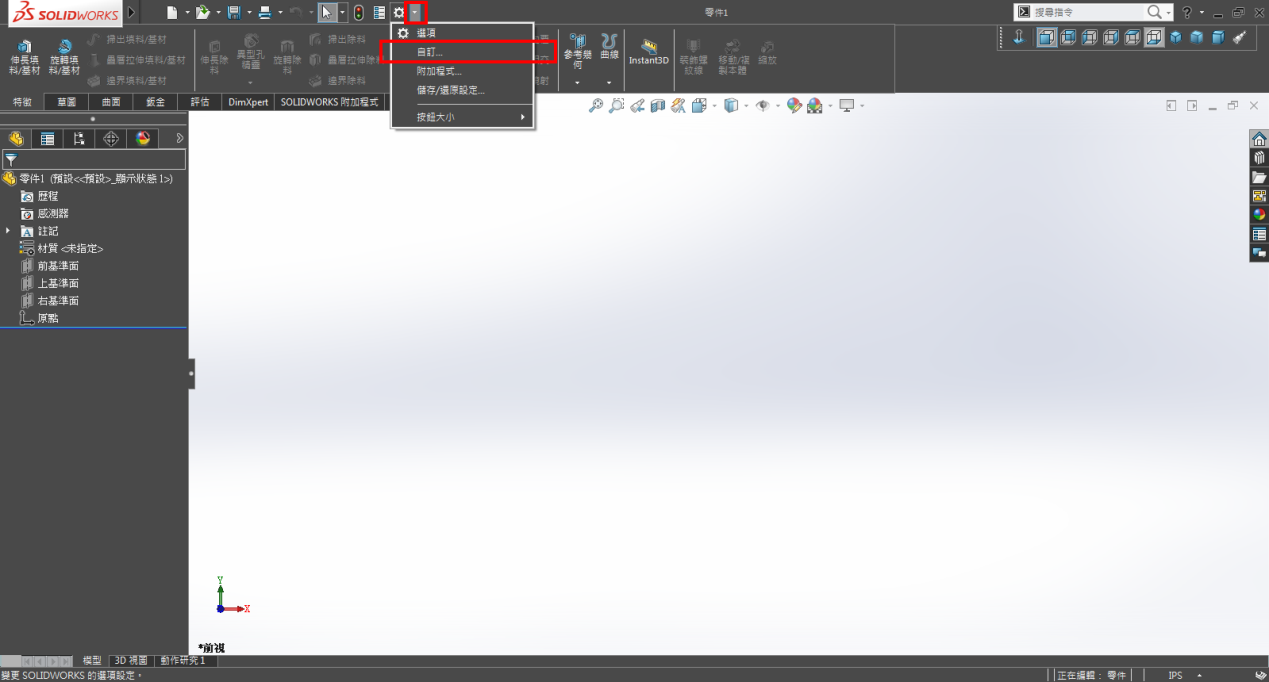This screenshot has width=1269, height=682.
Task: Open the Help question mark icon
Action: pyautogui.click(x=1187, y=12)
